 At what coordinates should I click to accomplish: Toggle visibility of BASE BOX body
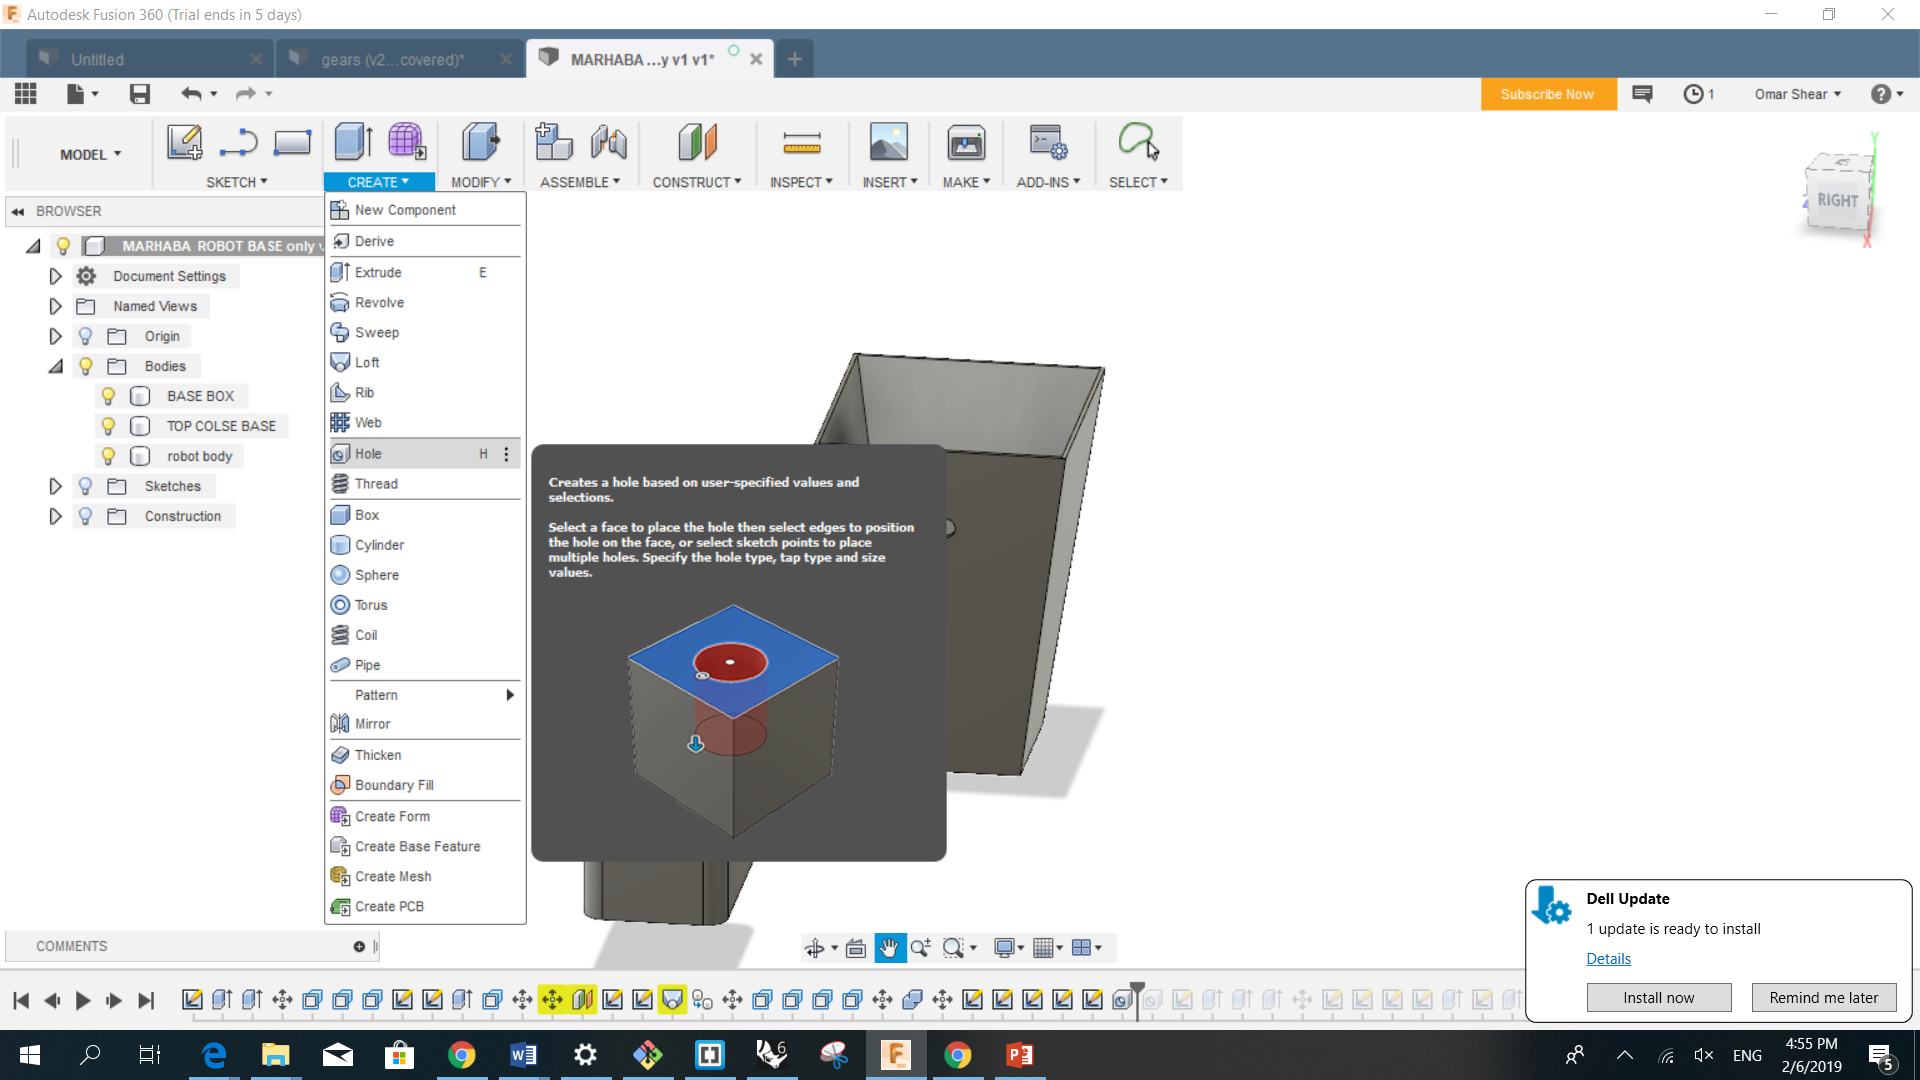[108, 396]
